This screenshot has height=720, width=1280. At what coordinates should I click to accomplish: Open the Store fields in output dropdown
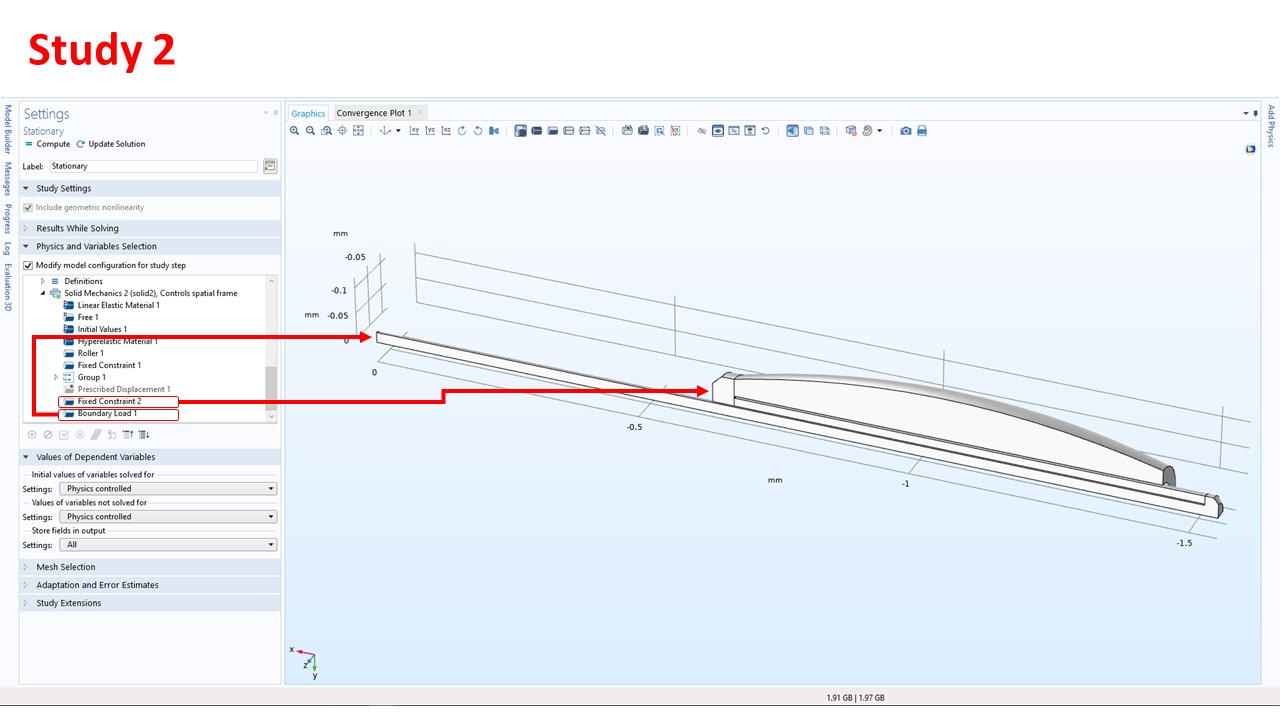tap(167, 545)
